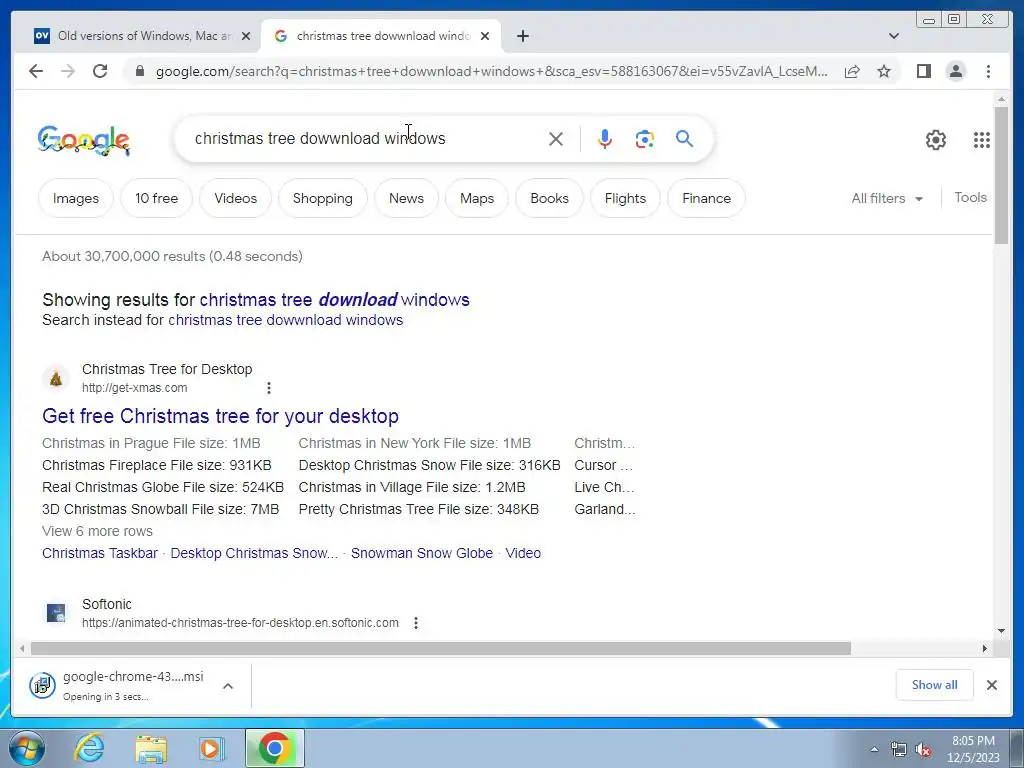
Task: Open Windows Explorer from the taskbar
Action: [152, 748]
